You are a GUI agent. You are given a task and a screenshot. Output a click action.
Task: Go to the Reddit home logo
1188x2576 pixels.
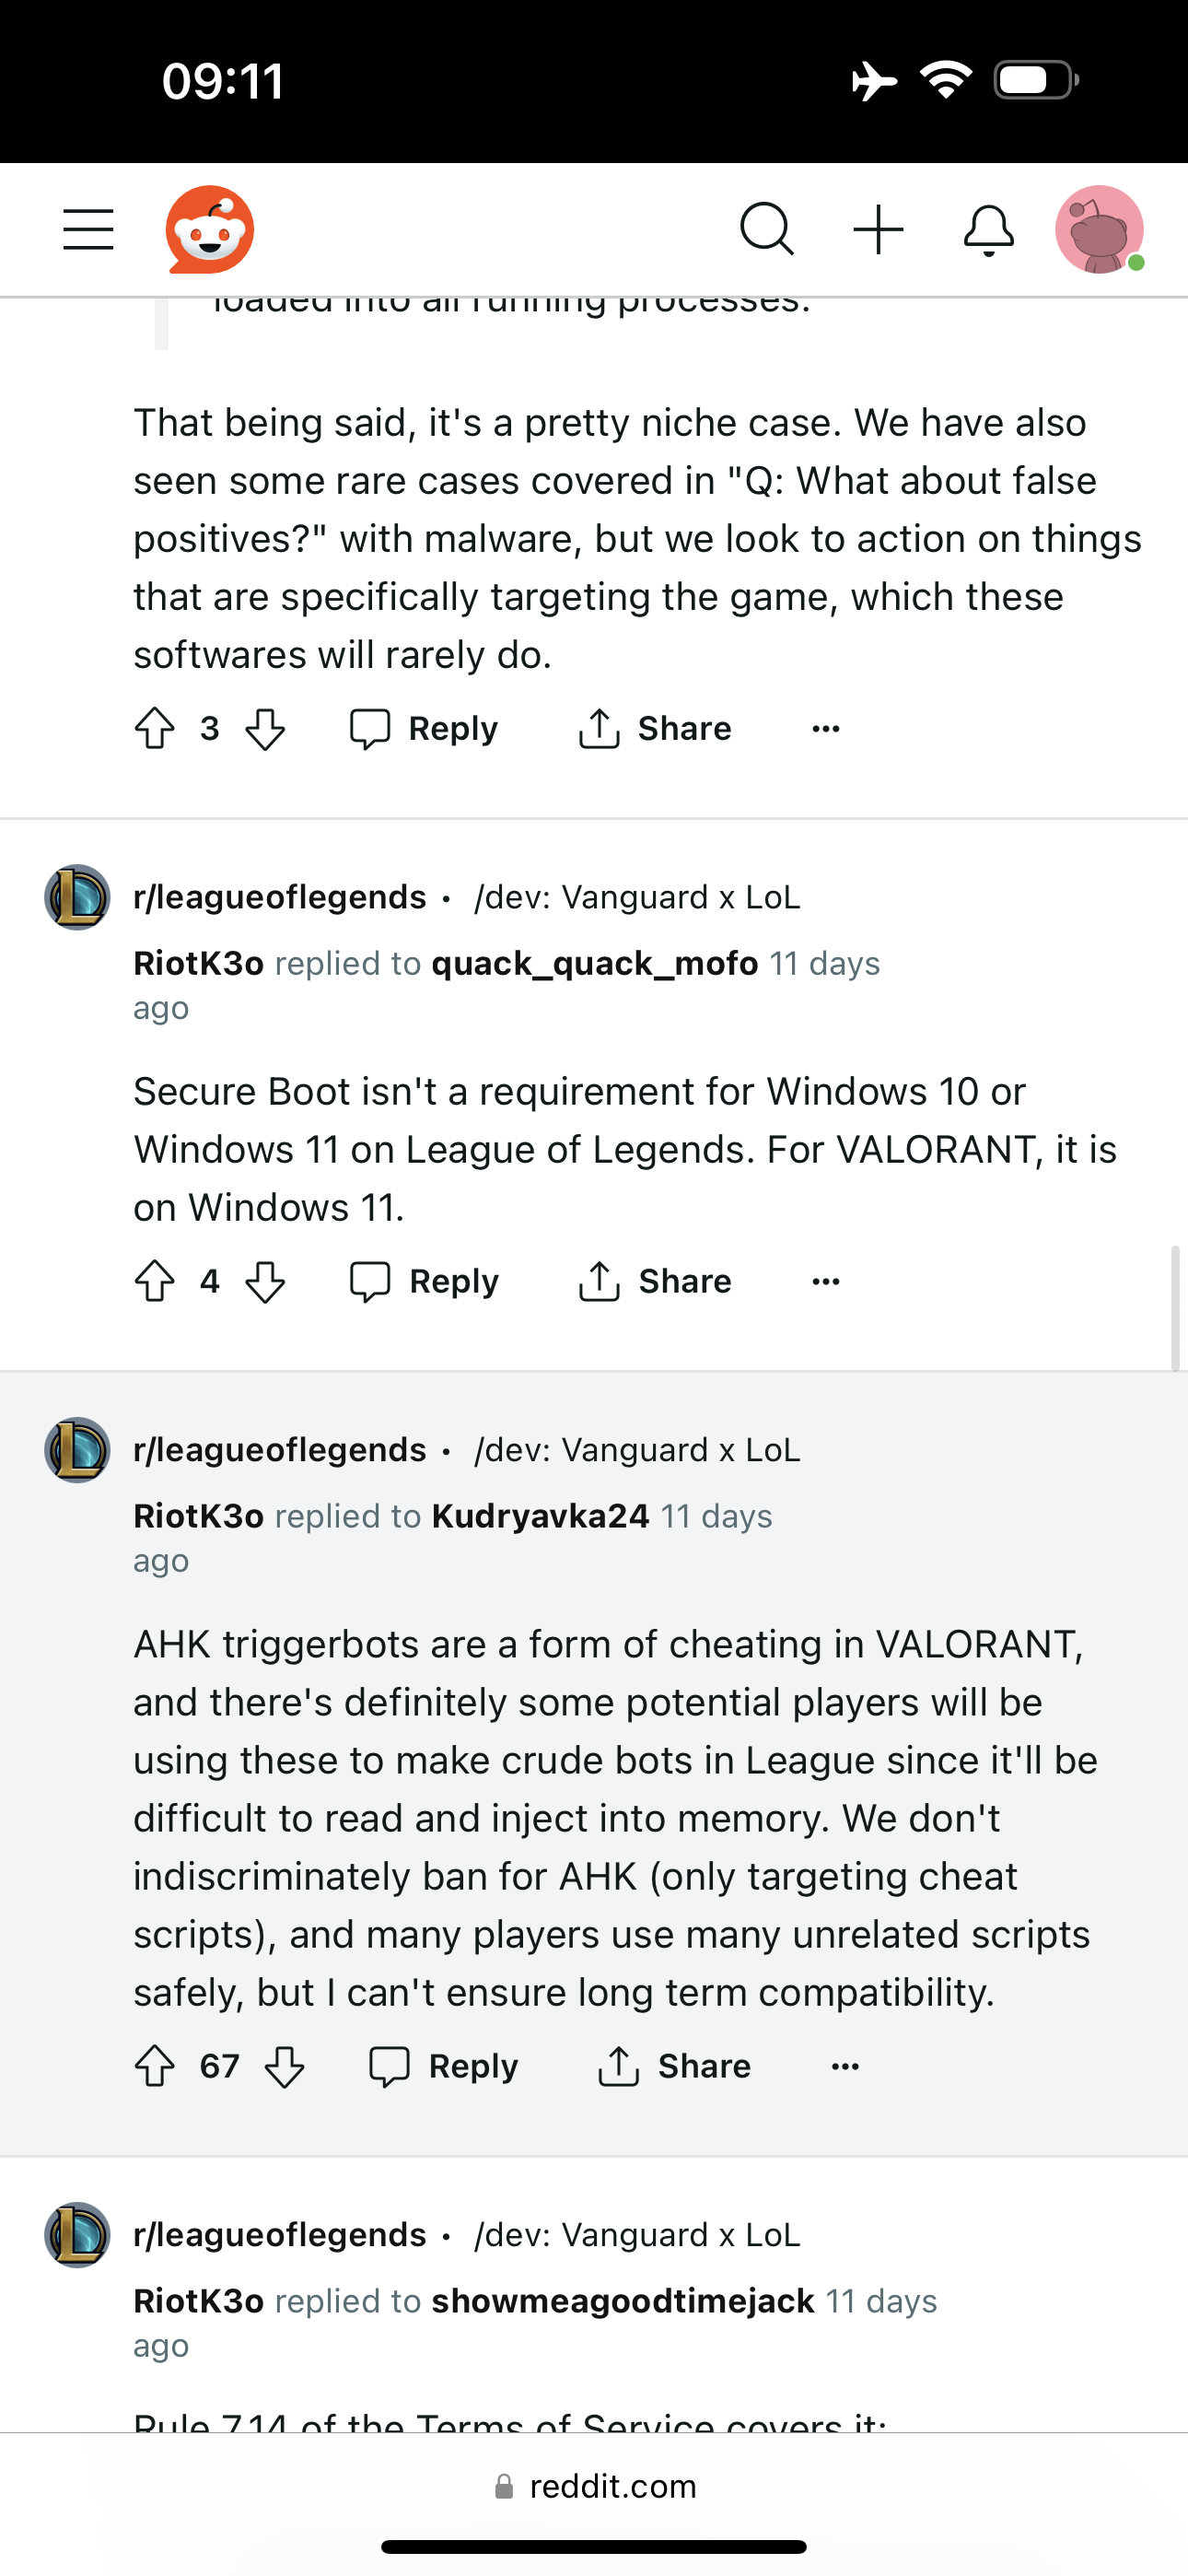(x=210, y=229)
